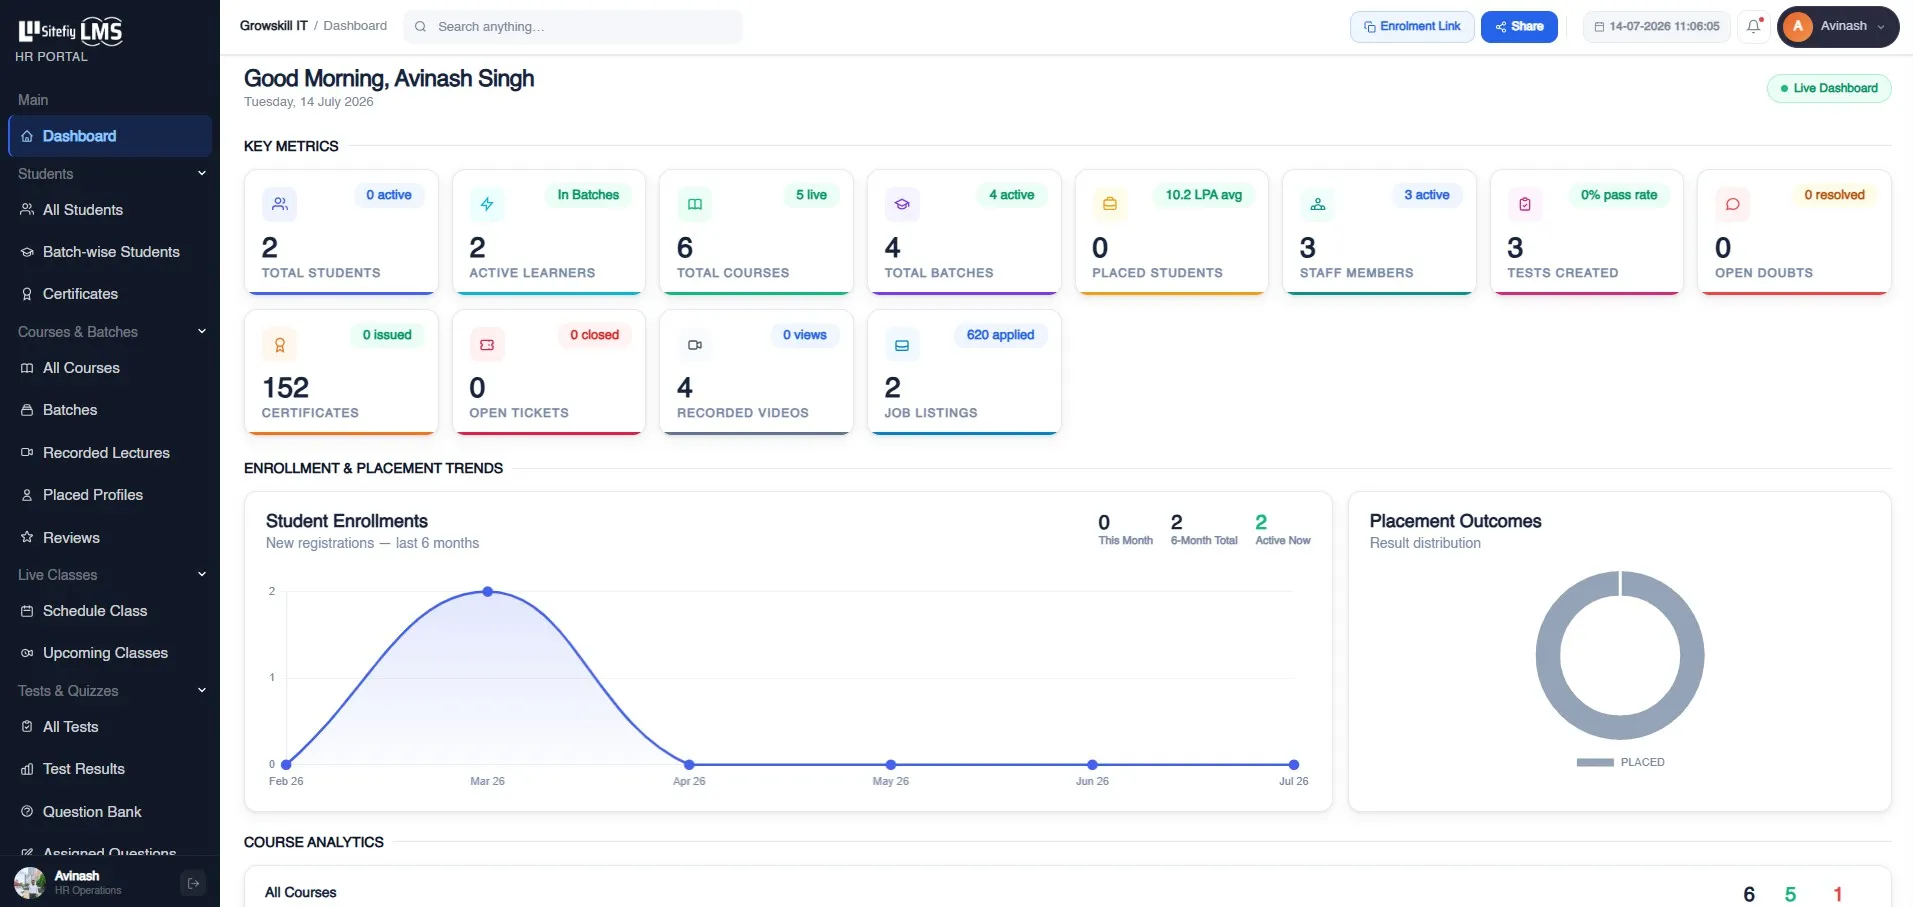Click the search magnifier icon

420,27
